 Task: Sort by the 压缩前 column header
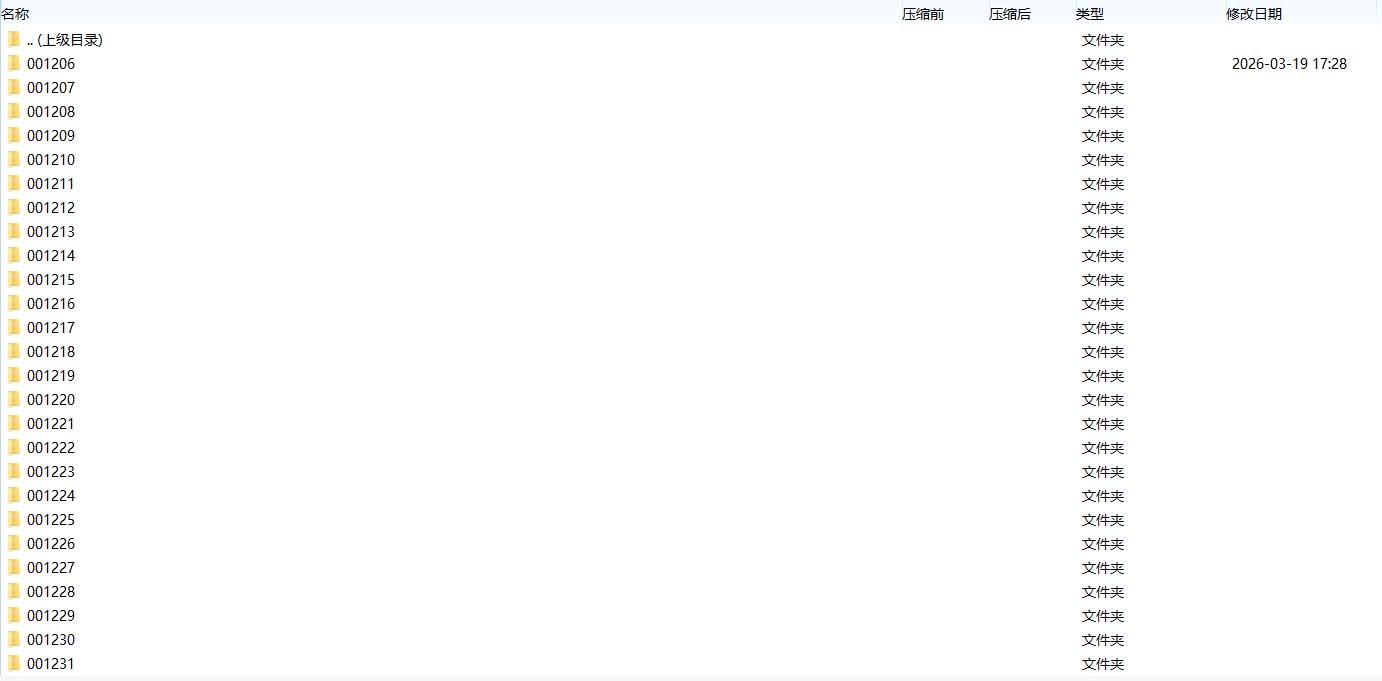click(922, 14)
